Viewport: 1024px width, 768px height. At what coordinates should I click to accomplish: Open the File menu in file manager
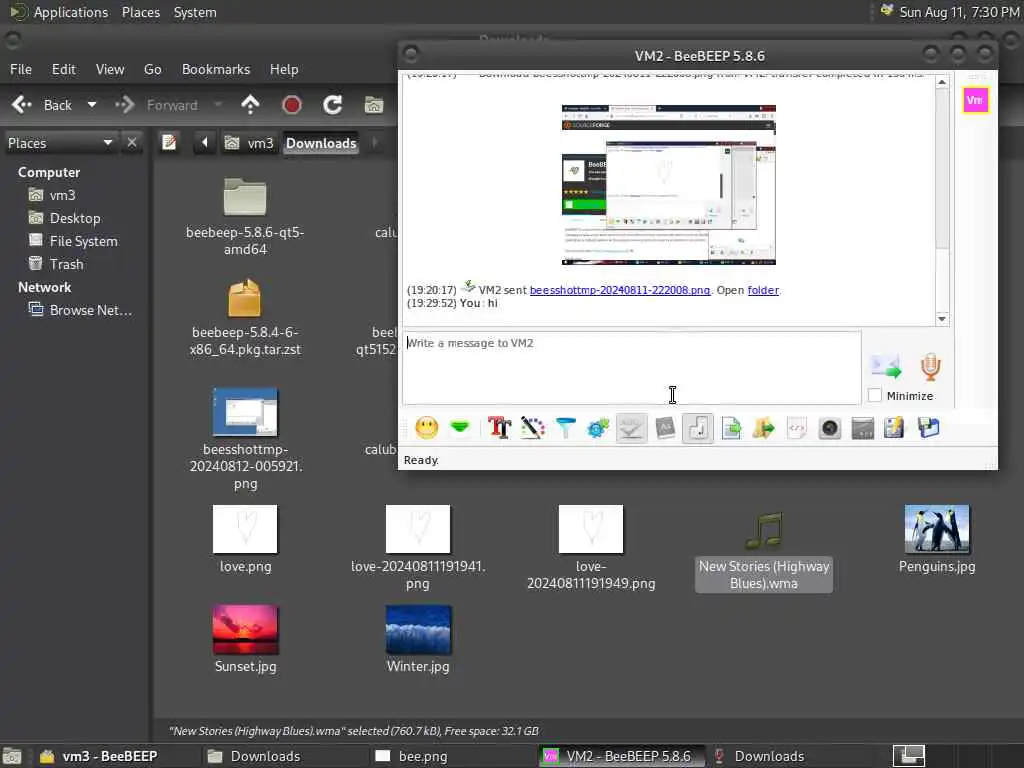tap(21, 69)
